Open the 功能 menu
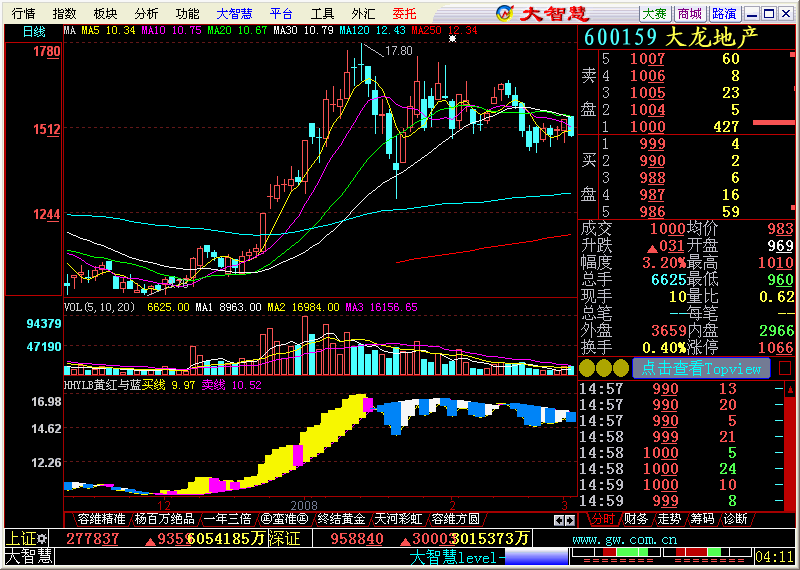This screenshot has height=570, width=800. point(187,14)
